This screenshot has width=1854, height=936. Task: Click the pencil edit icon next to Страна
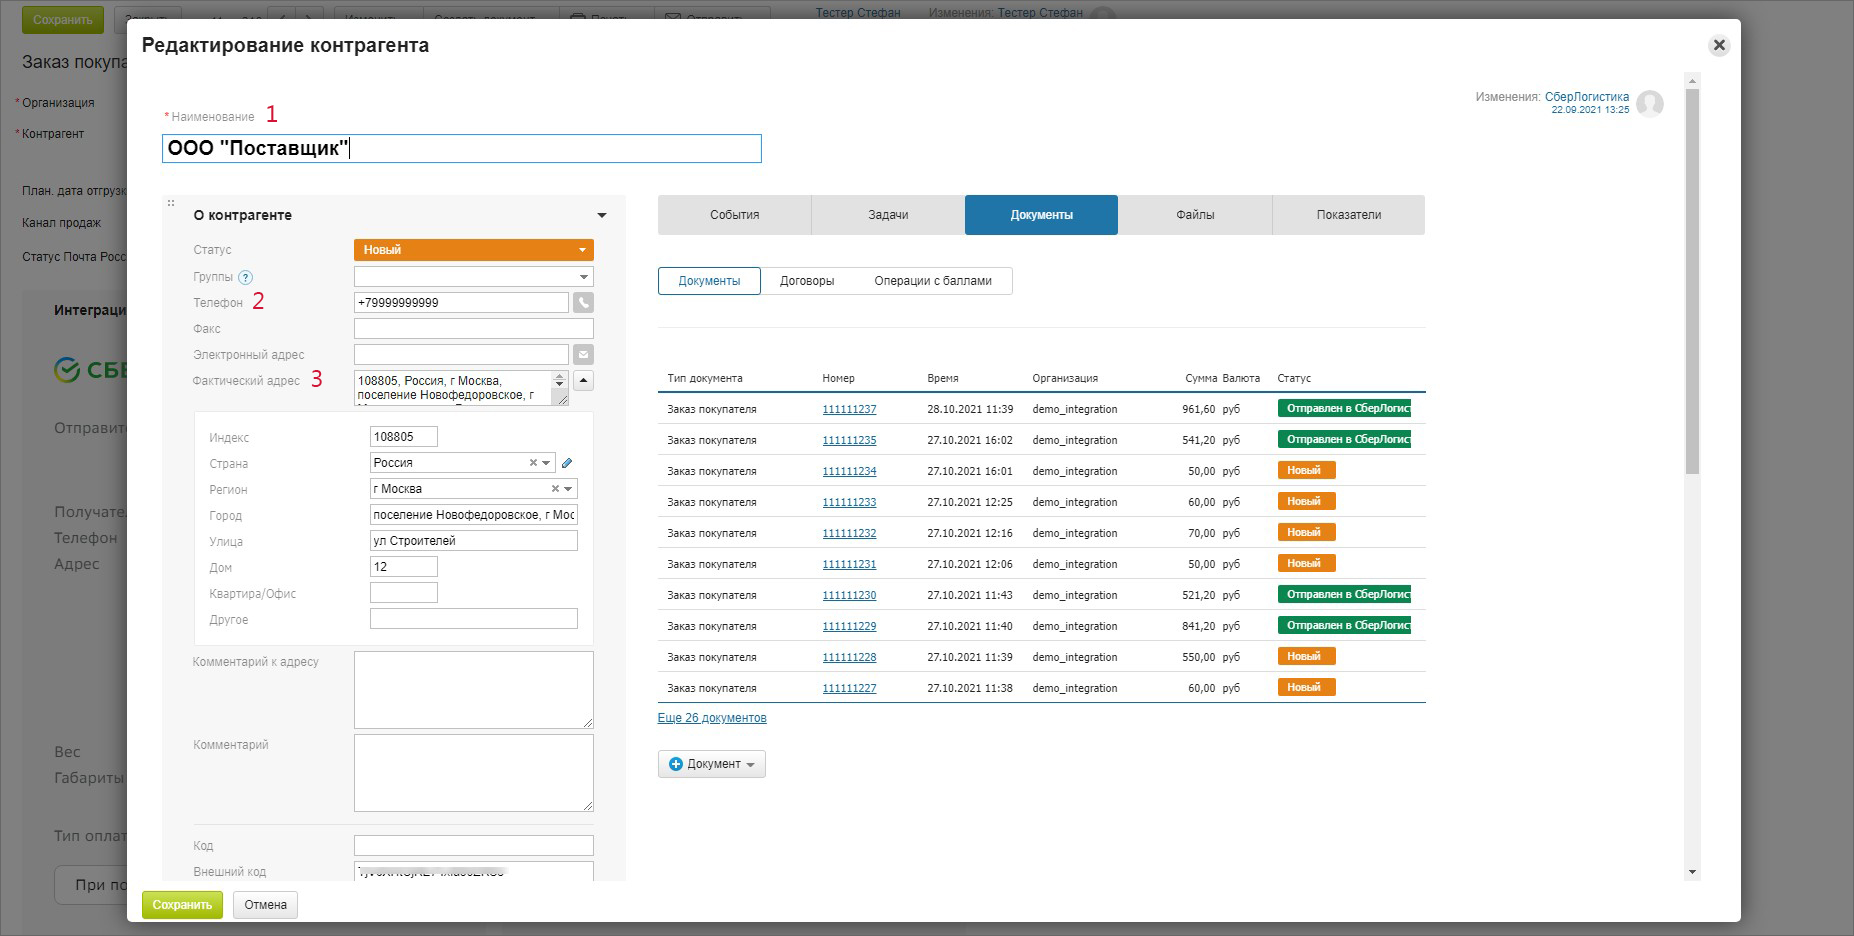pyautogui.click(x=567, y=463)
